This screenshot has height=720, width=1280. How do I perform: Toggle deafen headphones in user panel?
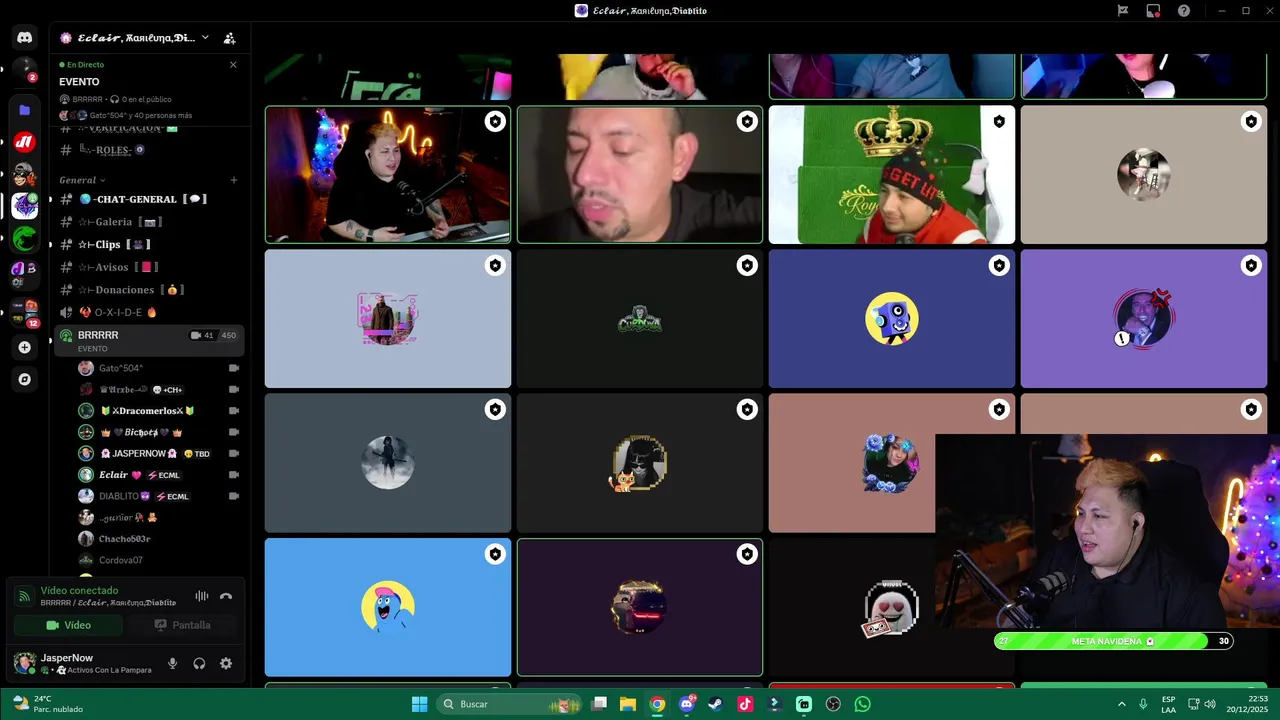199,663
